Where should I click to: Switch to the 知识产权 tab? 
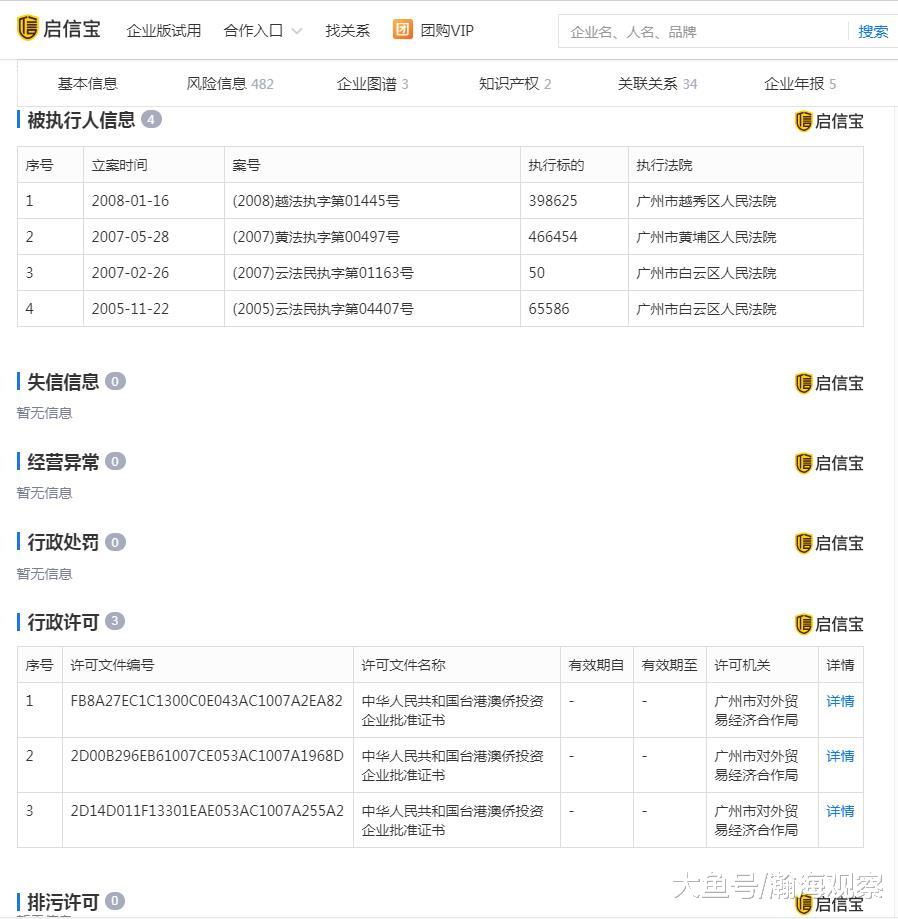510,84
